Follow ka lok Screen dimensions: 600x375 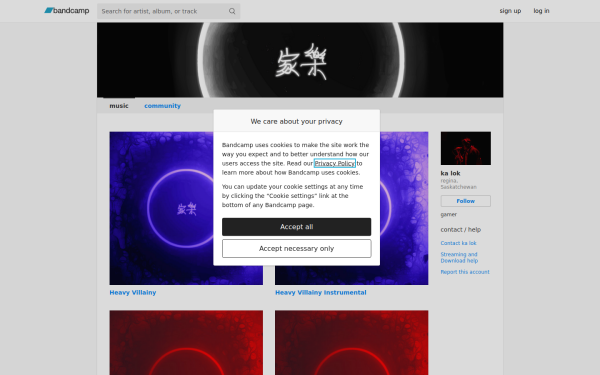tap(466, 201)
